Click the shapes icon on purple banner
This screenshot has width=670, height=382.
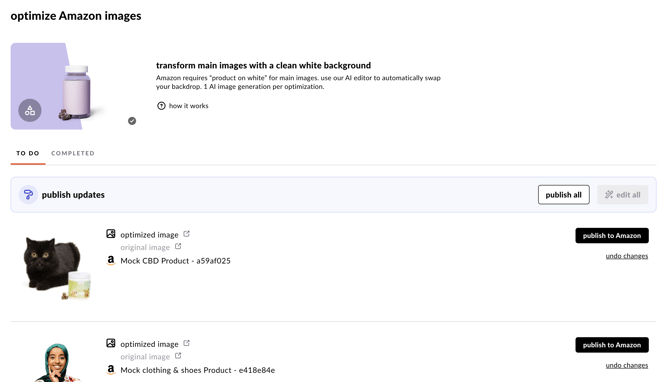[30, 110]
